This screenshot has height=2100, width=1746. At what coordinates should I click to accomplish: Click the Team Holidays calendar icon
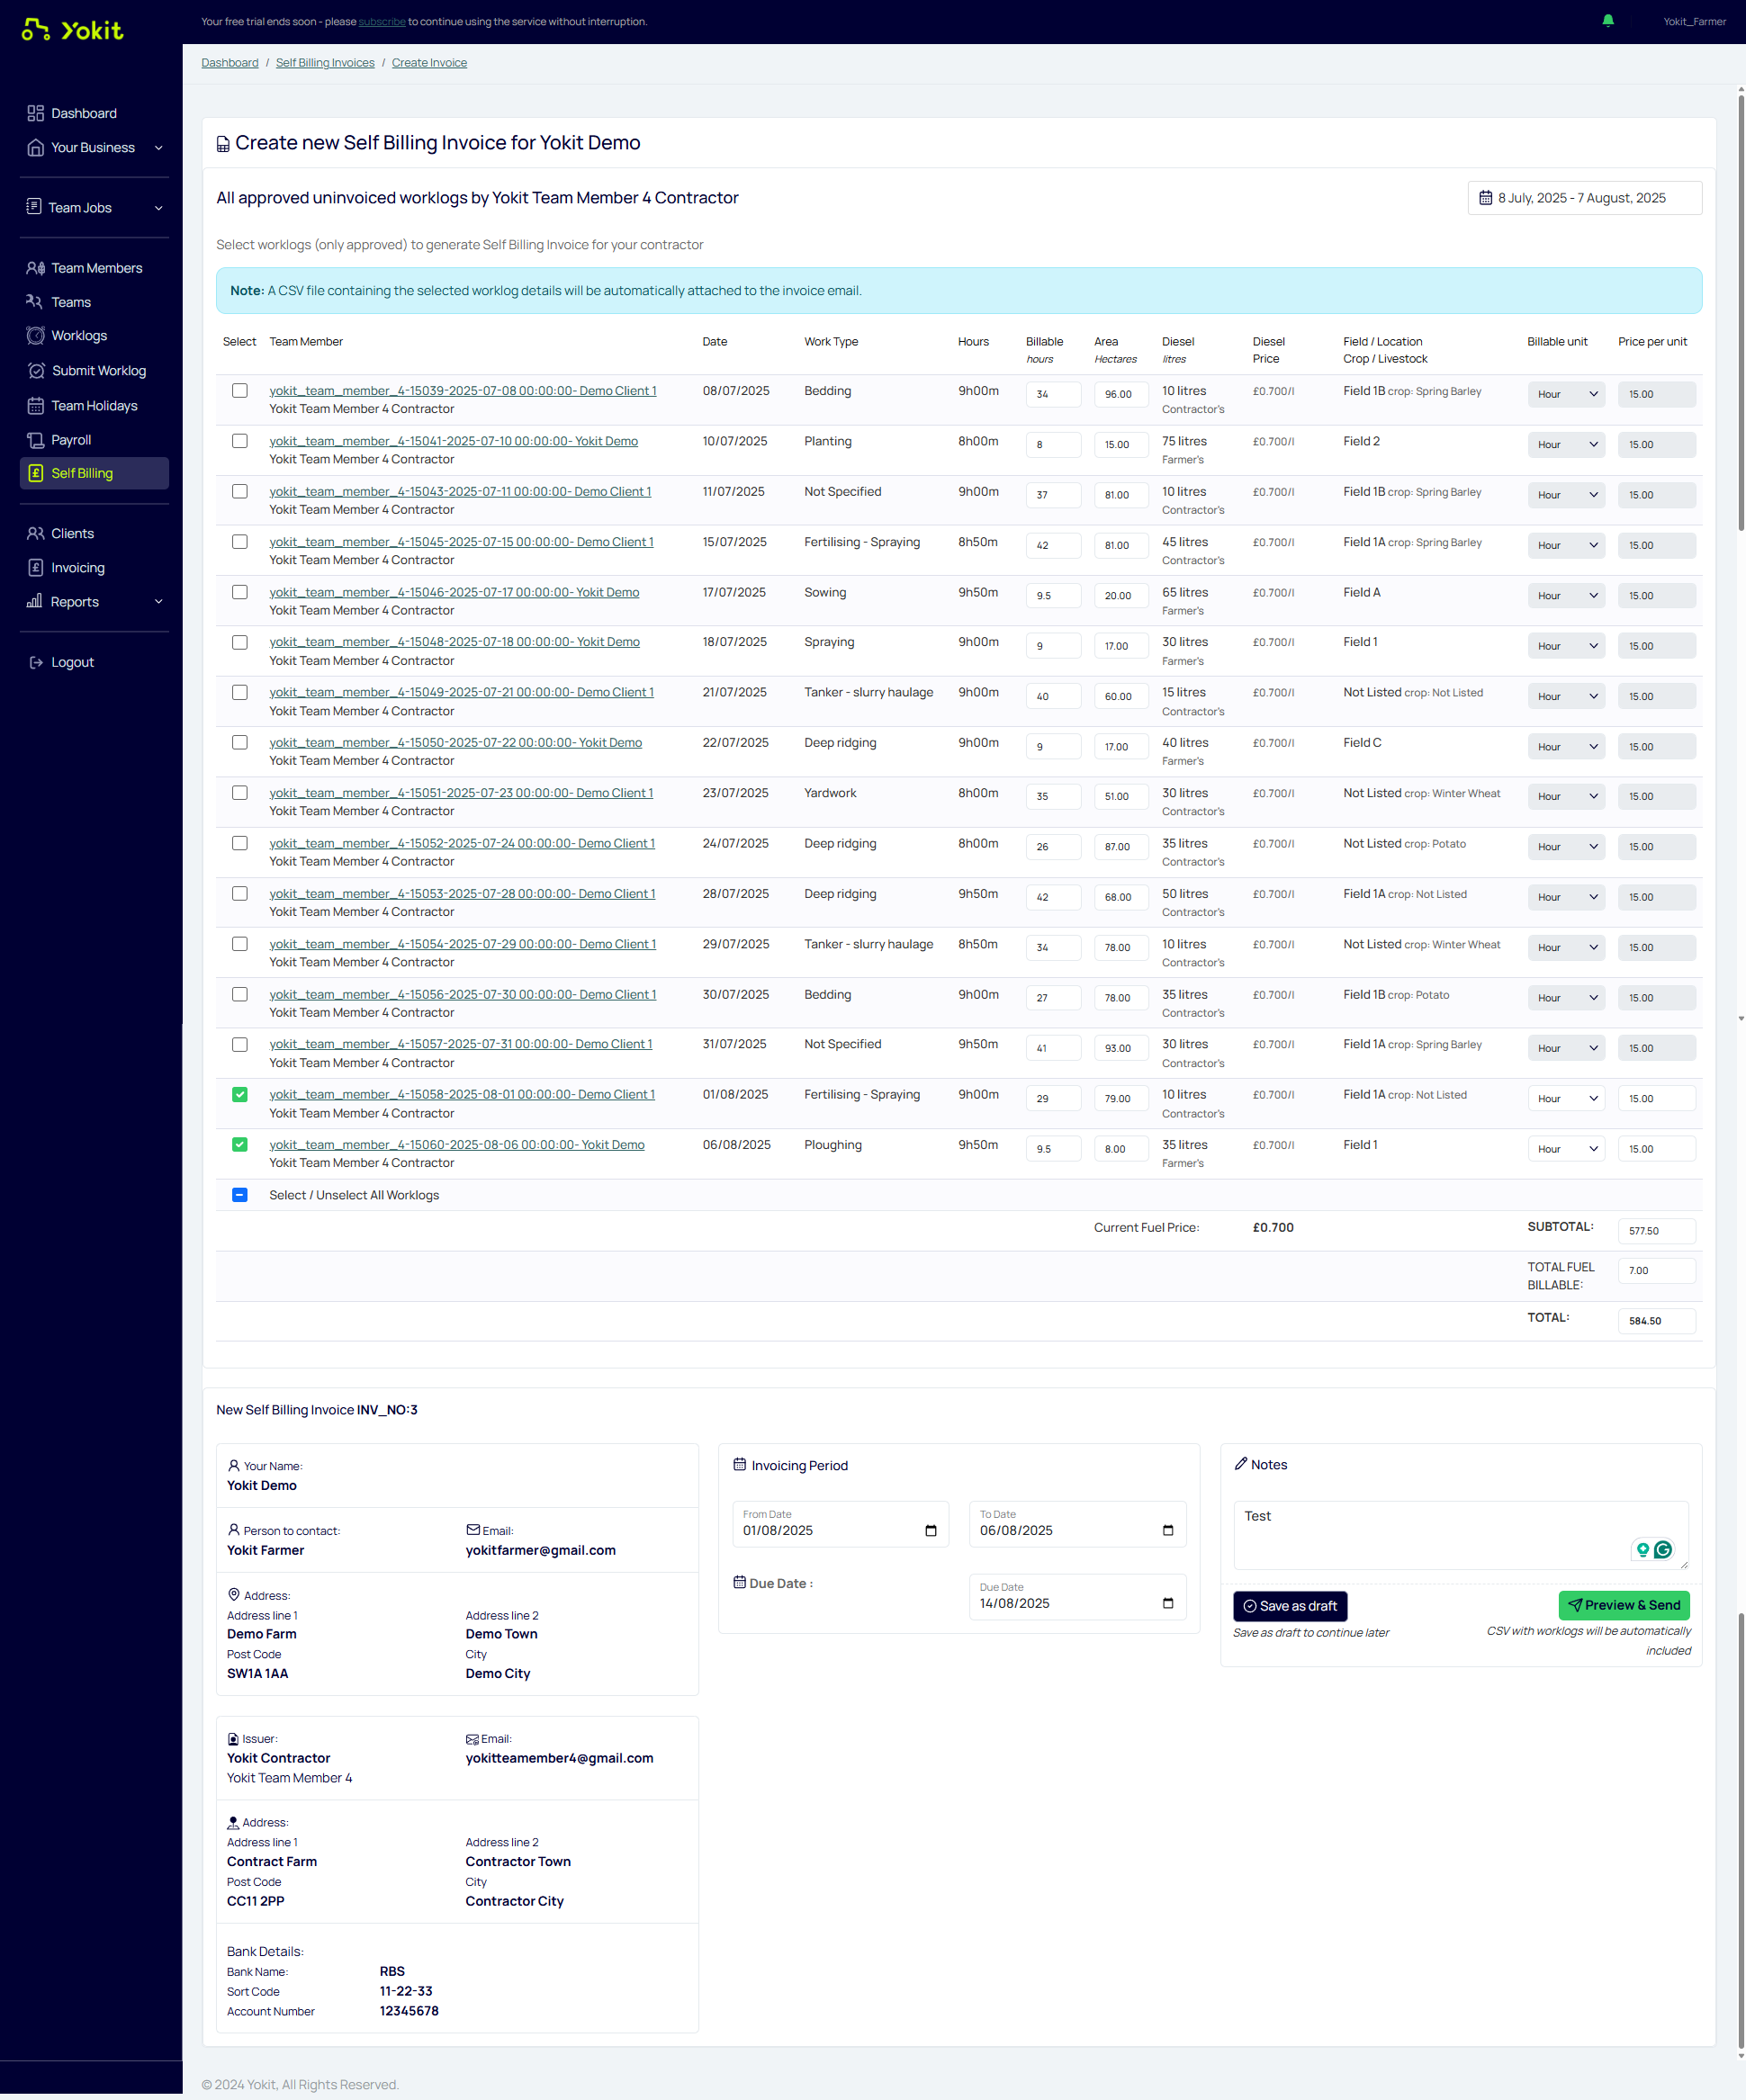pos(36,406)
